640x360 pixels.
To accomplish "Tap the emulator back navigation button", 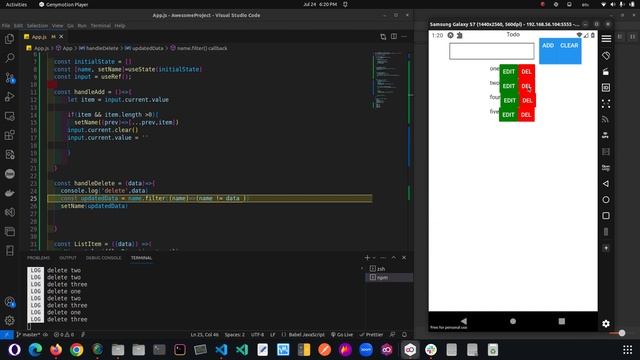I will [464, 321].
